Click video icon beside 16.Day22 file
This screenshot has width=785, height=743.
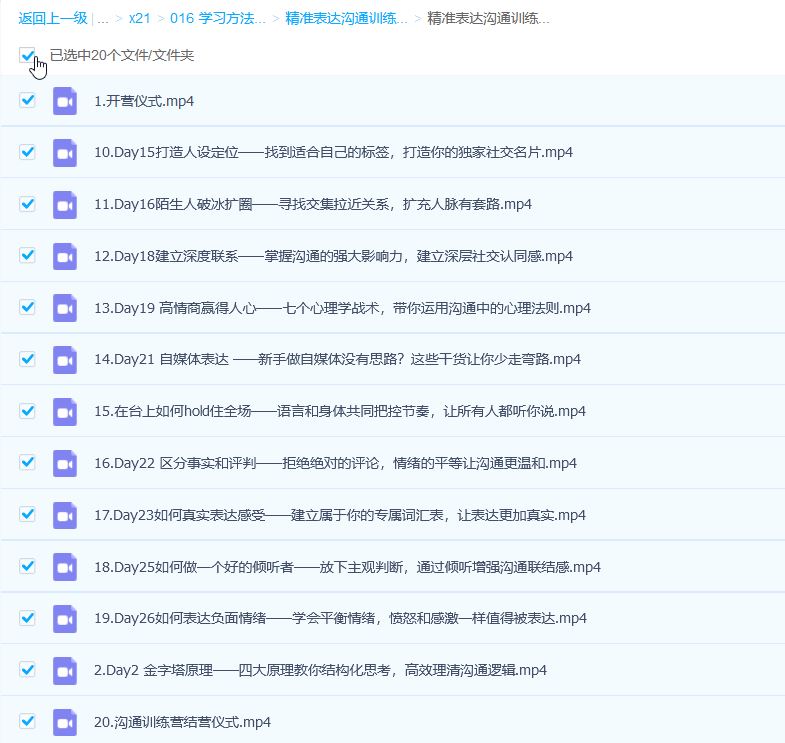tap(65, 463)
